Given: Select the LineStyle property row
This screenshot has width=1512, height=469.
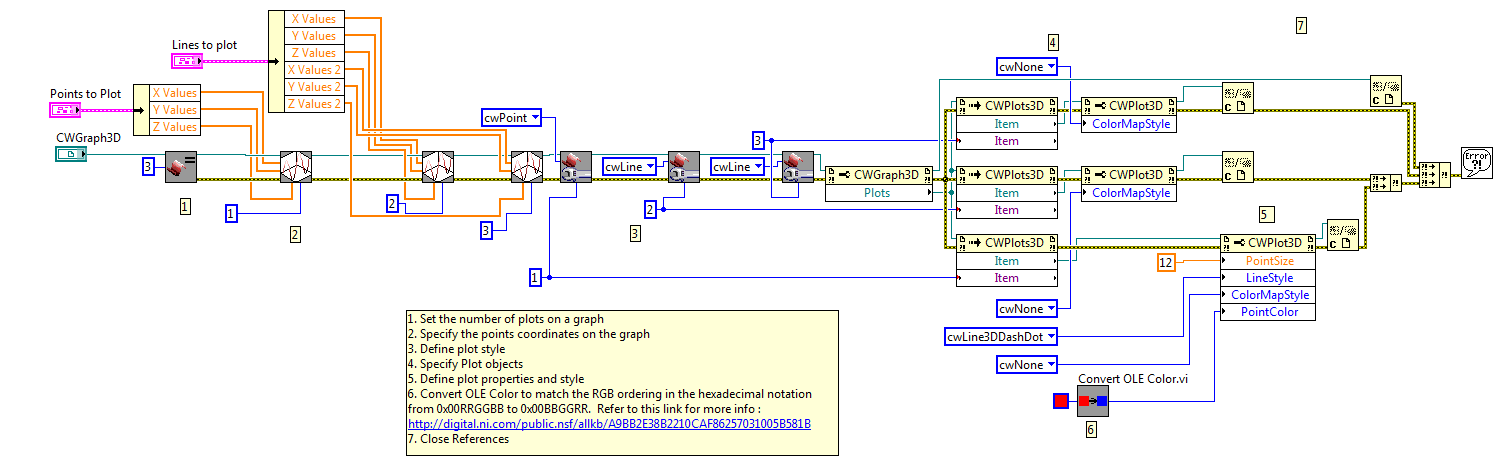Looking at the screenshot, I should tap(1269, 278).
